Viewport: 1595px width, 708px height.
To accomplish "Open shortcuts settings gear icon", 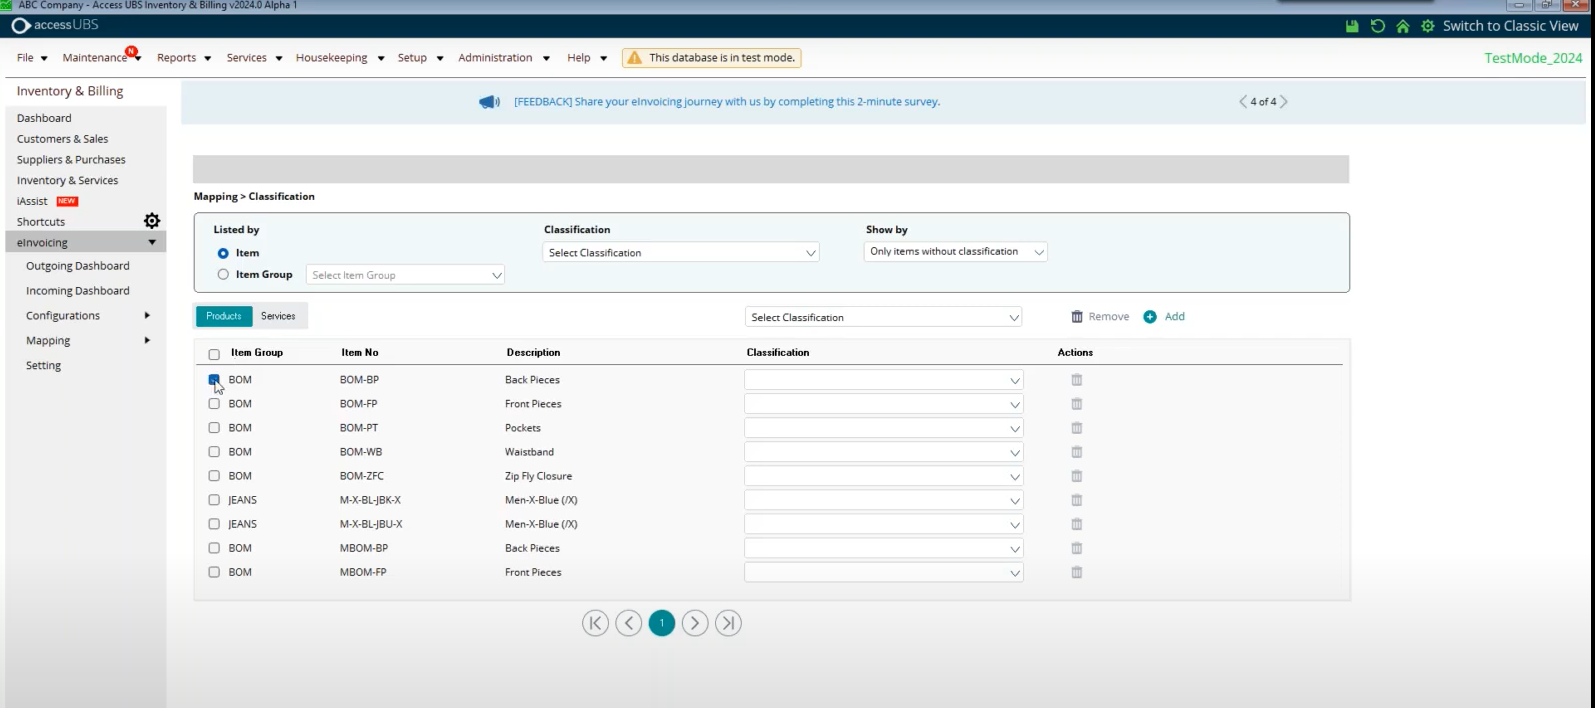I will [152, 221].
